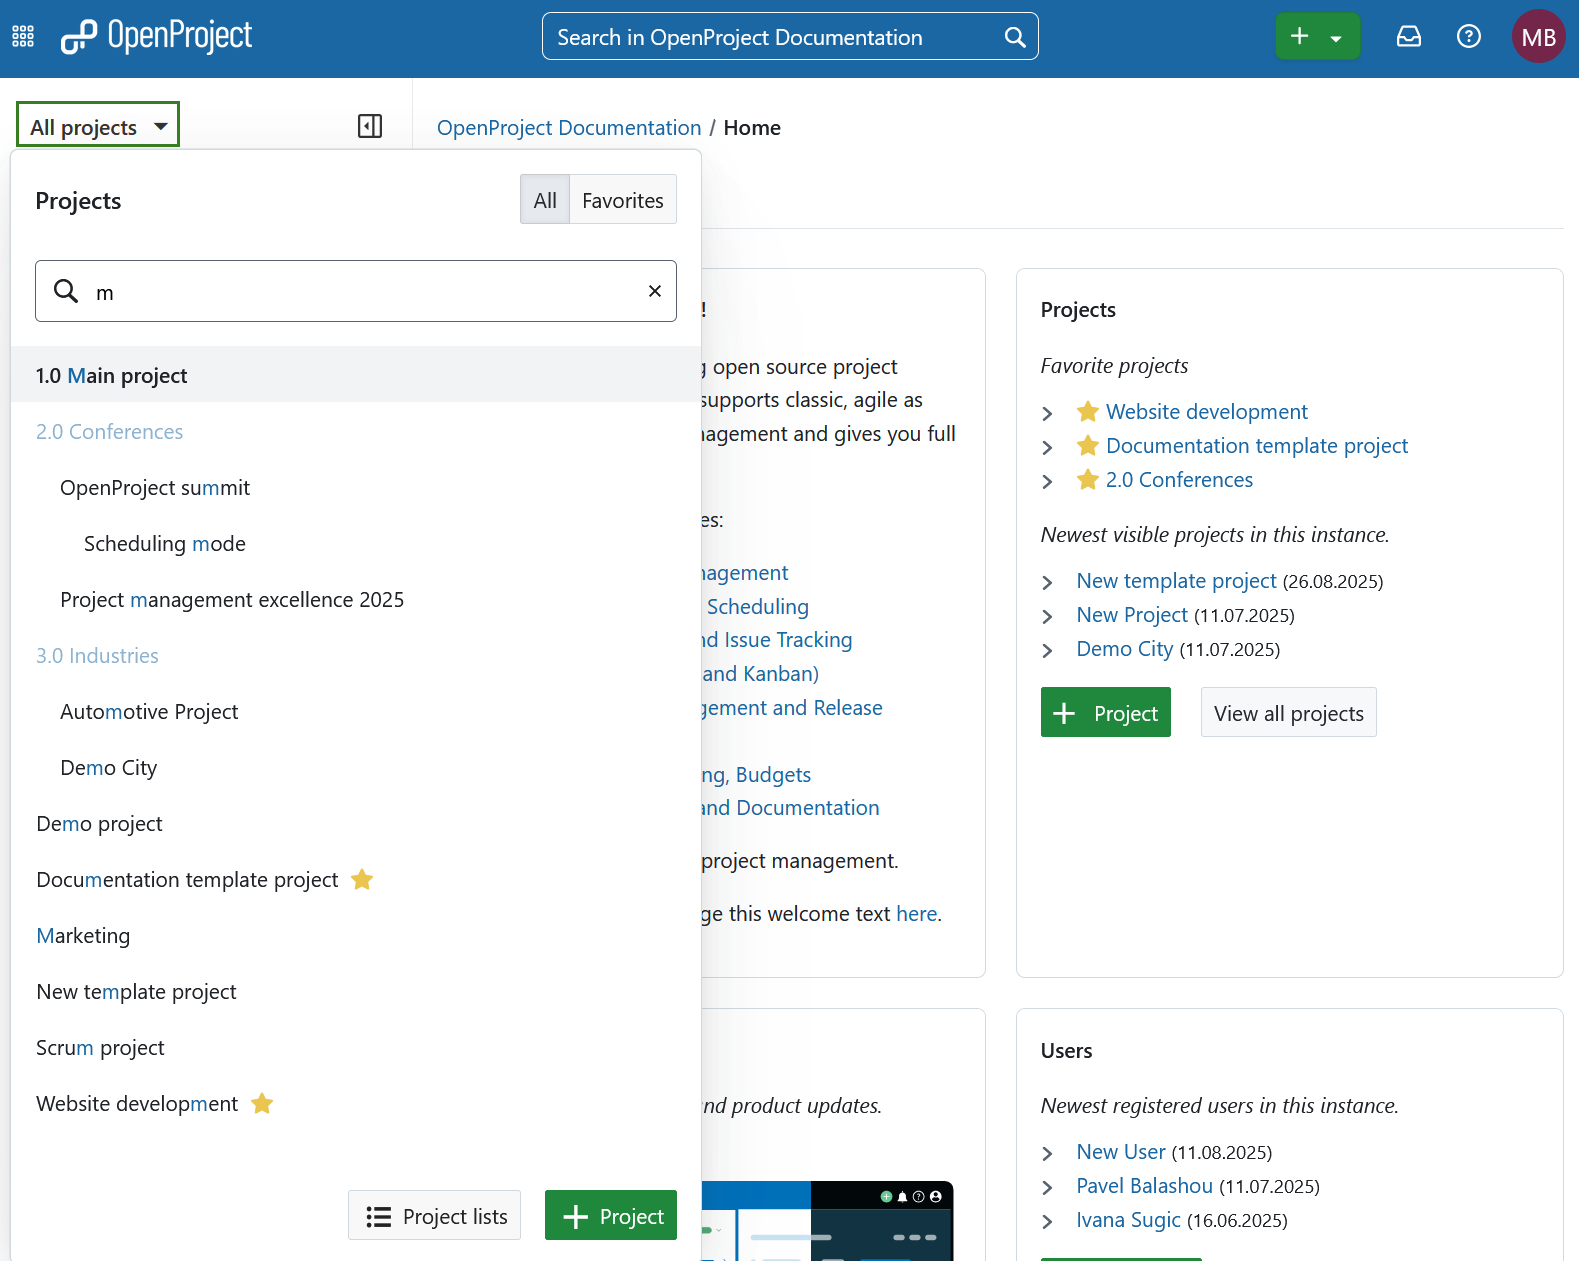The width and height of the screenshot is (1579, 1261).
Task: Open the MB user avatar menu
Action: 1537,37
